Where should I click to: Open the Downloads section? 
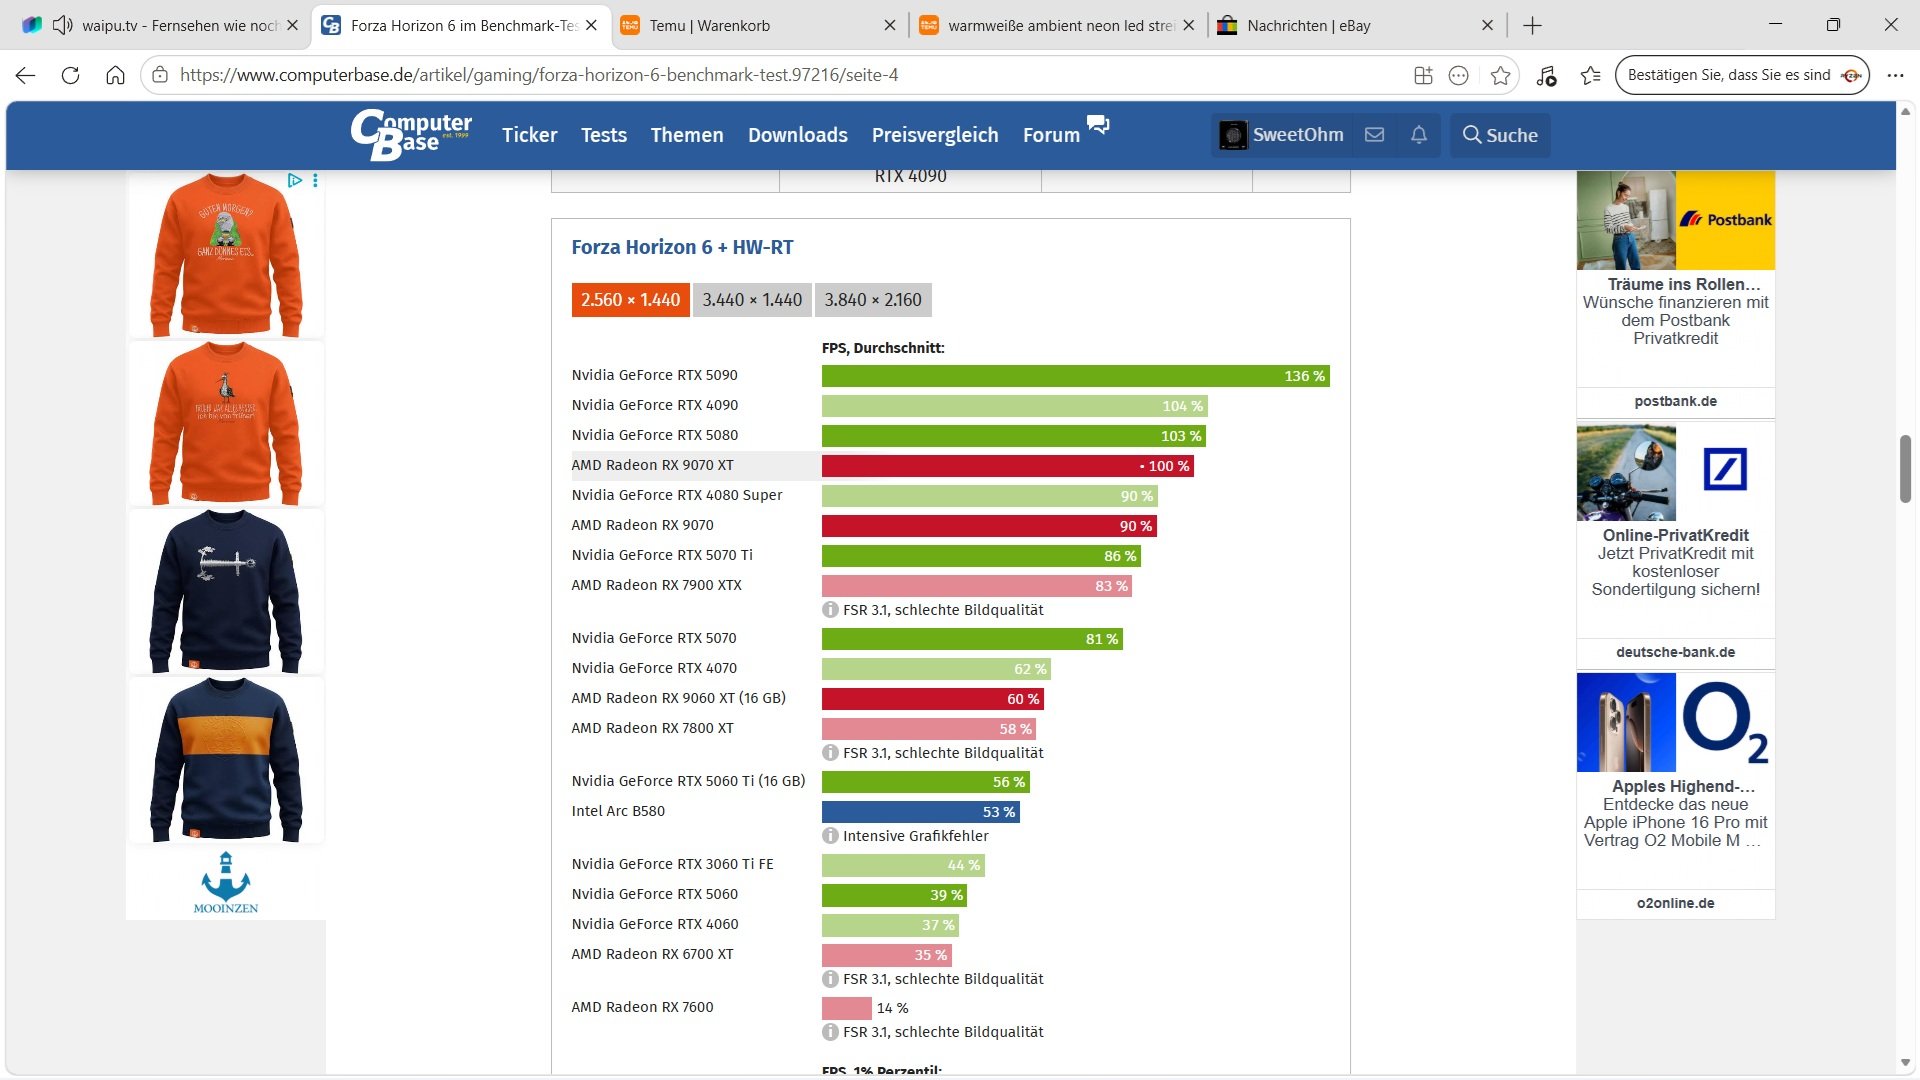pos(798,135)
